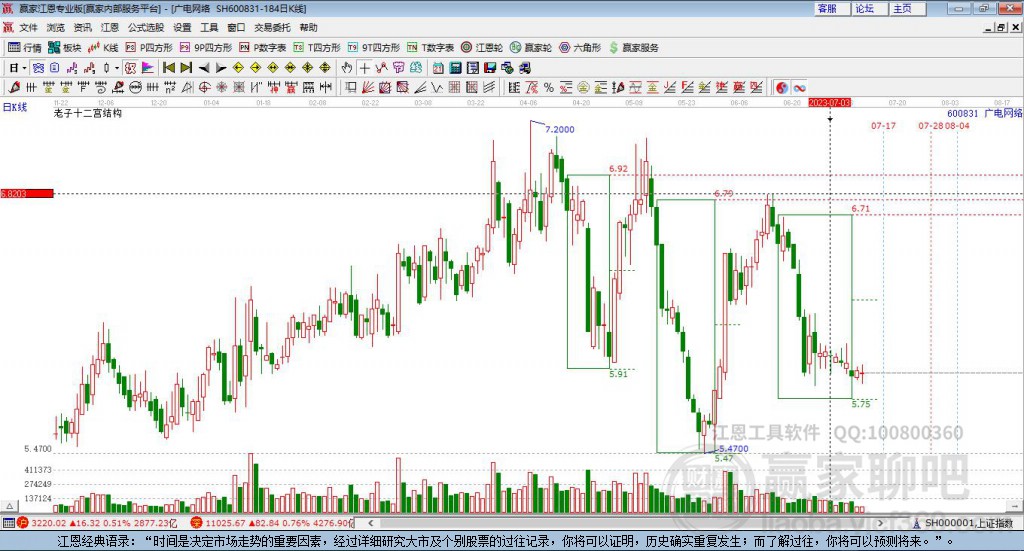The height and width of the screenshot is (551, 1024).
Task: Open the 交易委托 menu
Action: (272, 27)
